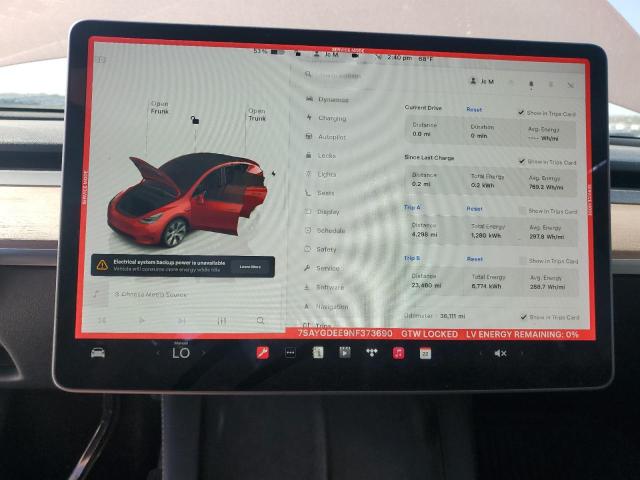Tap the media search magnifier icon
640x480 pixels.
pyautogui.click(x=260, y=320)
